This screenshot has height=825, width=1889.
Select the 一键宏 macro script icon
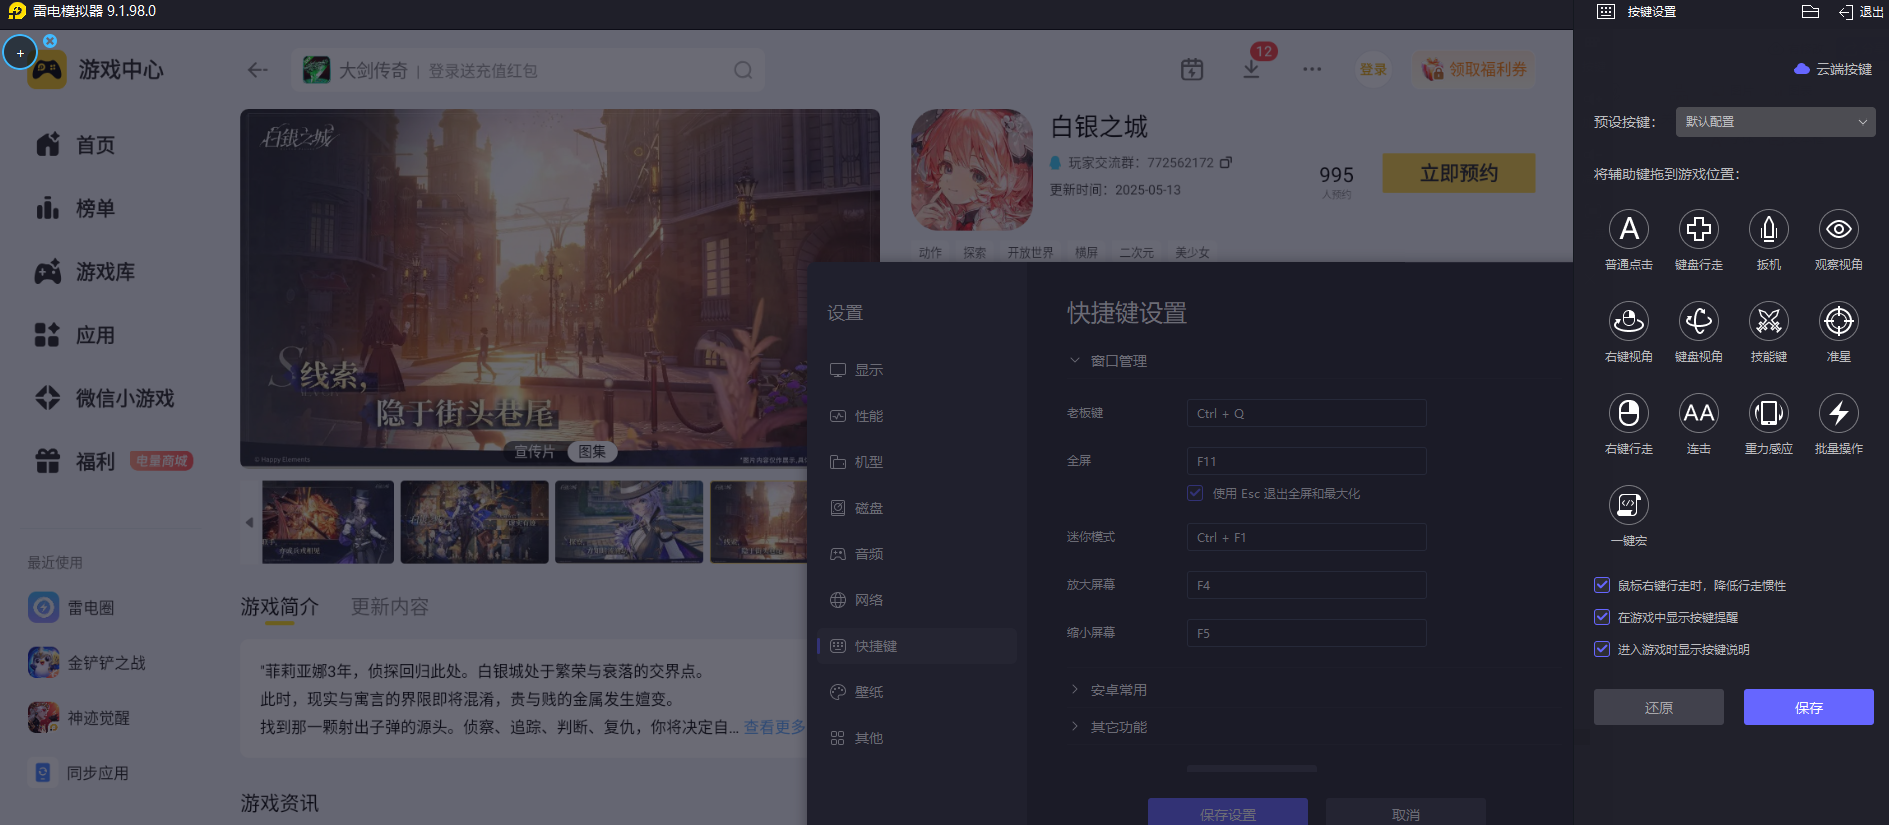pos(1629,505)
